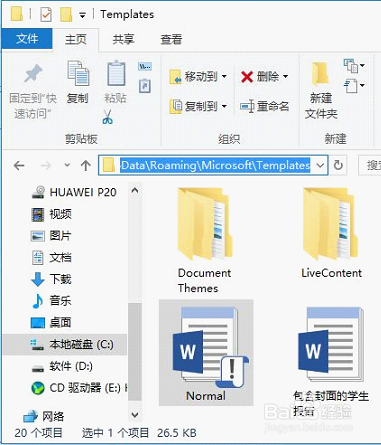Image resolution: width=381 pixels, height=445 pixels.
Task: Go up one folder level
Action: [x=86, y=165]
